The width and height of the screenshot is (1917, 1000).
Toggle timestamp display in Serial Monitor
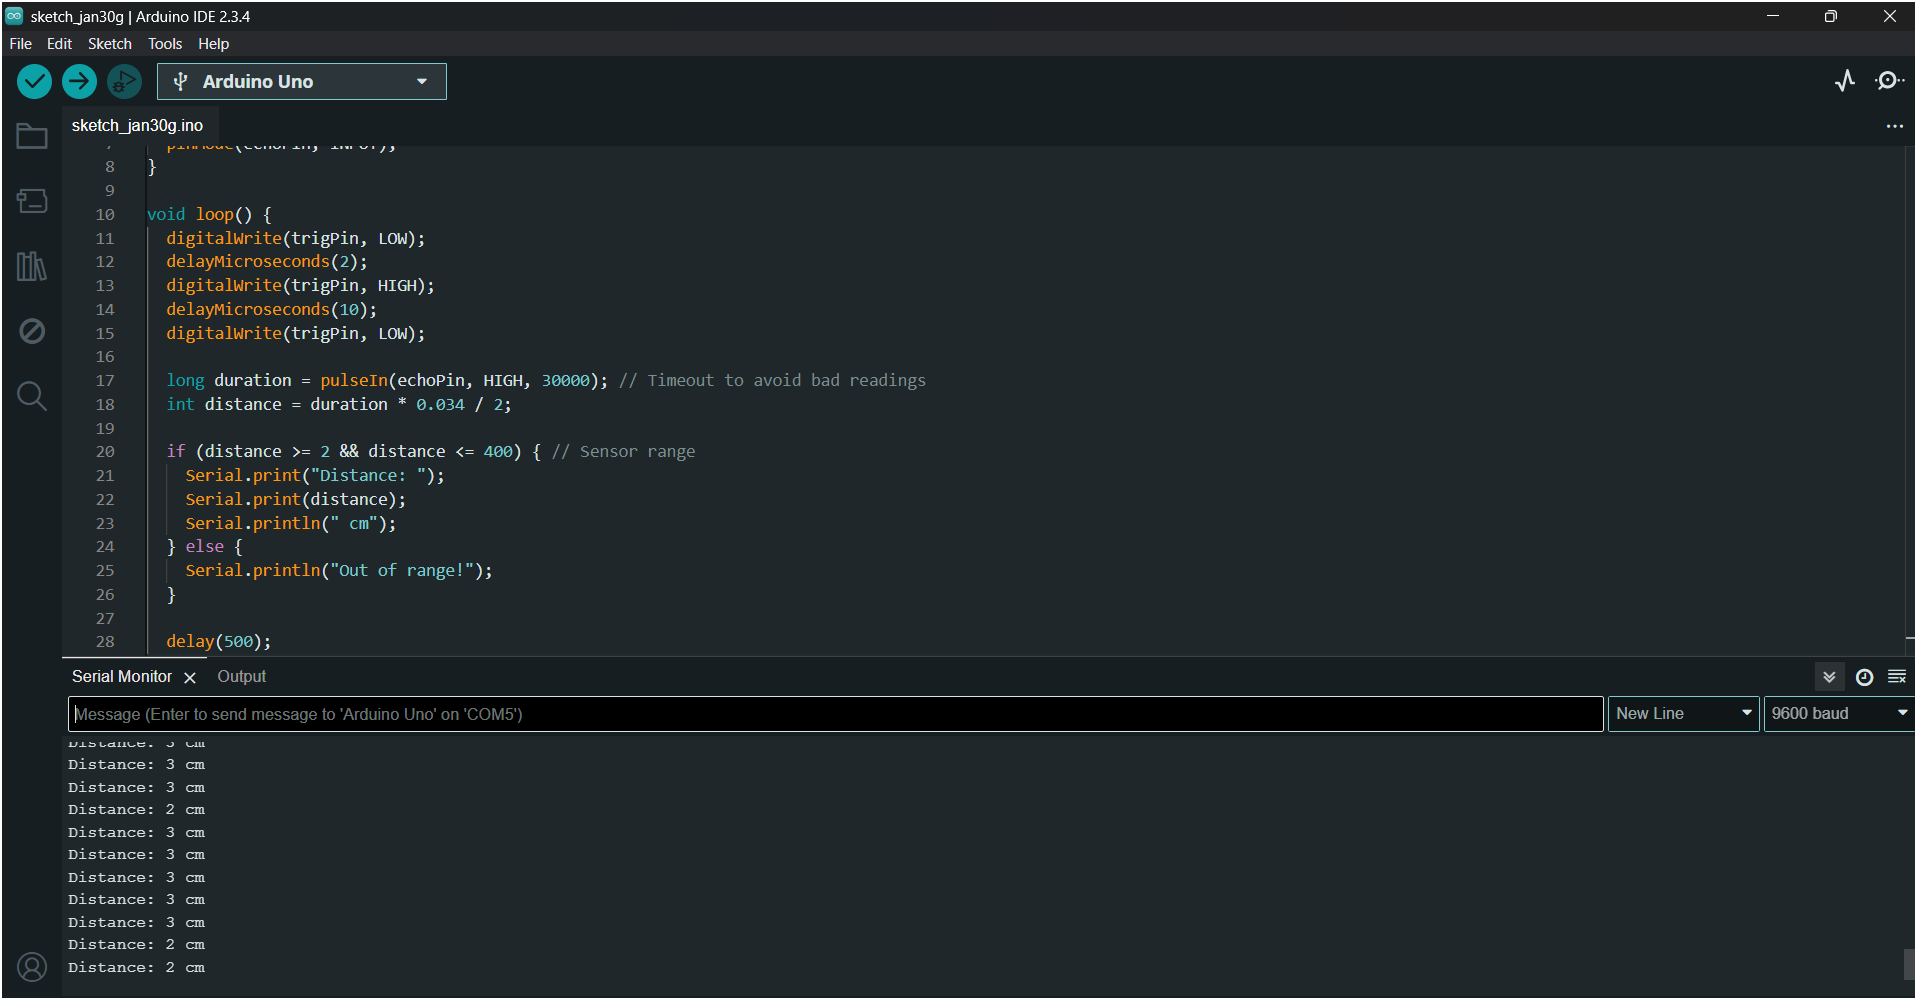pyautogui.click(x=1864, y=677)
